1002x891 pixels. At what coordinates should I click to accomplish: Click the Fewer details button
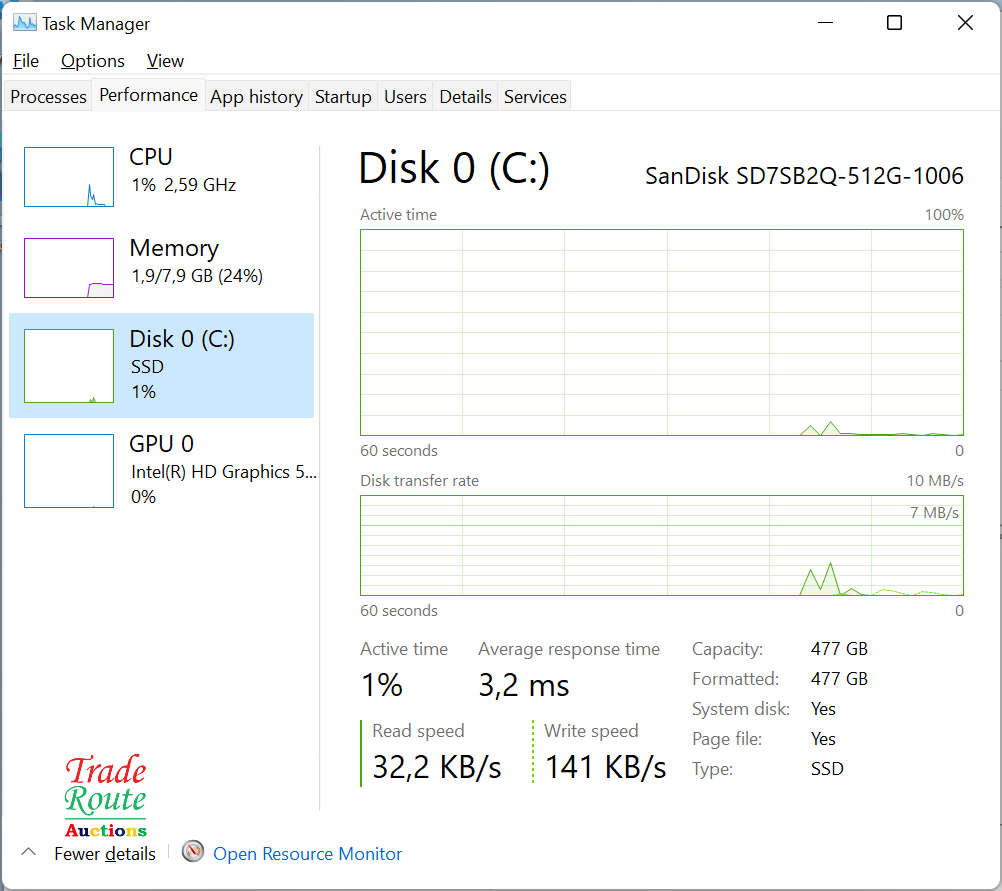tap(105, 854)
